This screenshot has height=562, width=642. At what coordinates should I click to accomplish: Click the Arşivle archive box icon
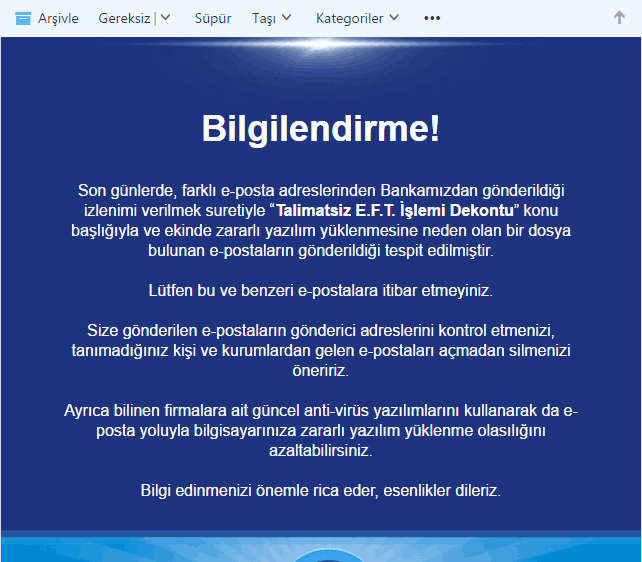(23, 18)
